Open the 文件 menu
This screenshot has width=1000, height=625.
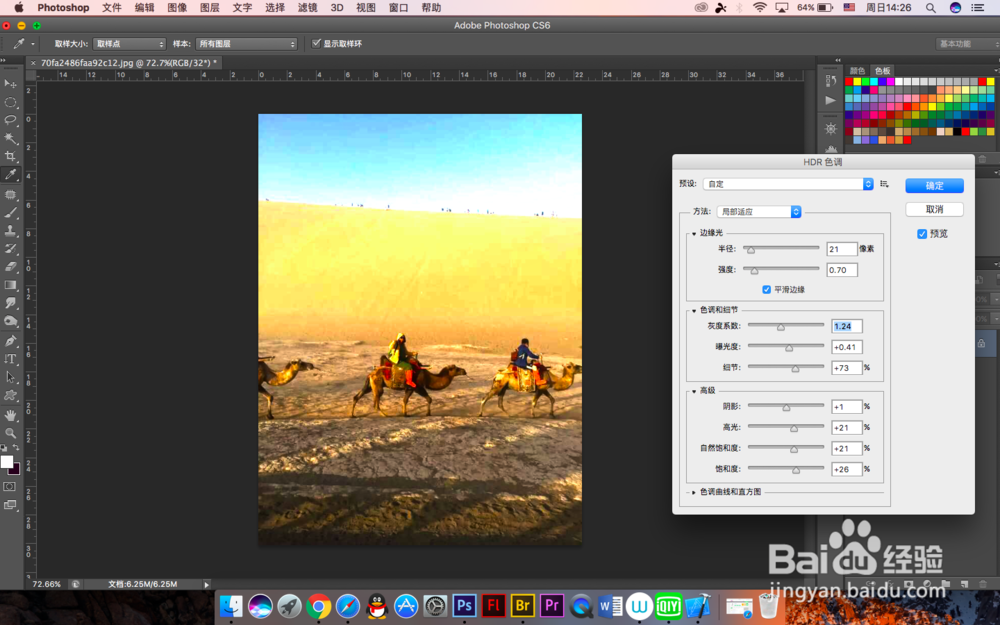pyautogui.click(x=112, y=8)
